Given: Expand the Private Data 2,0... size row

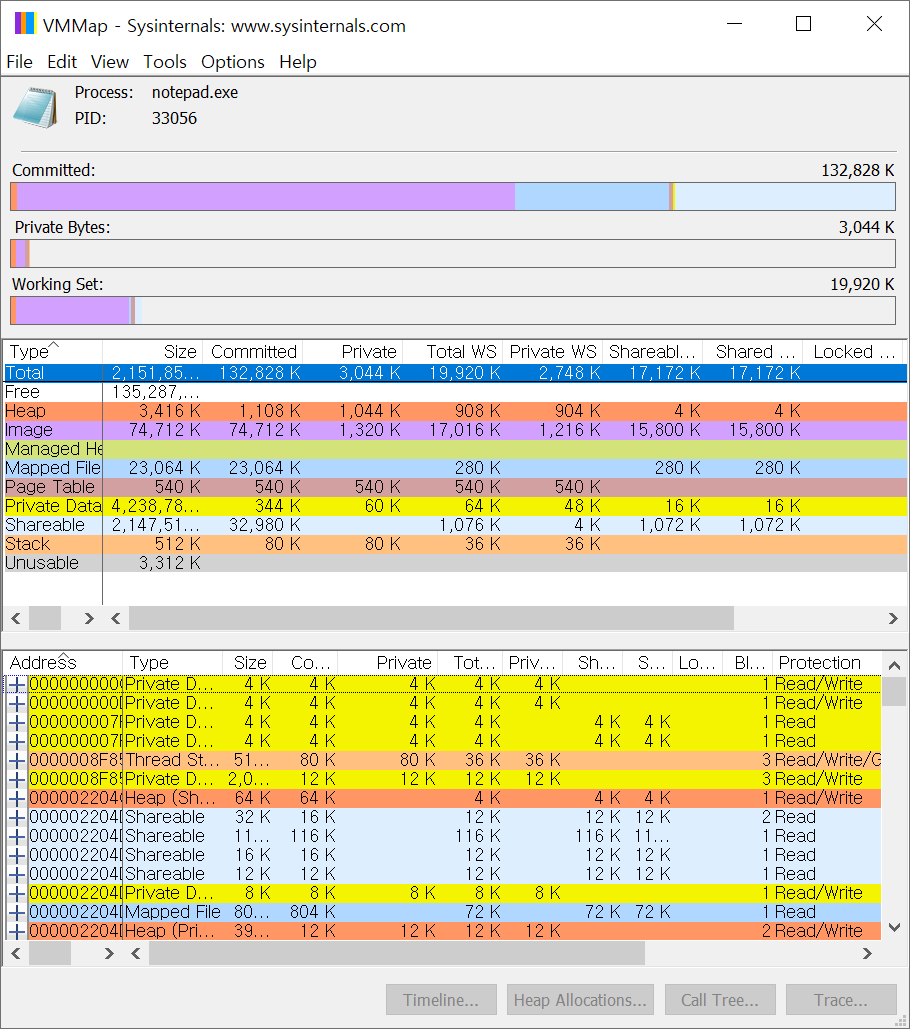Looking at the screenshot, I should tap(17, 779).
